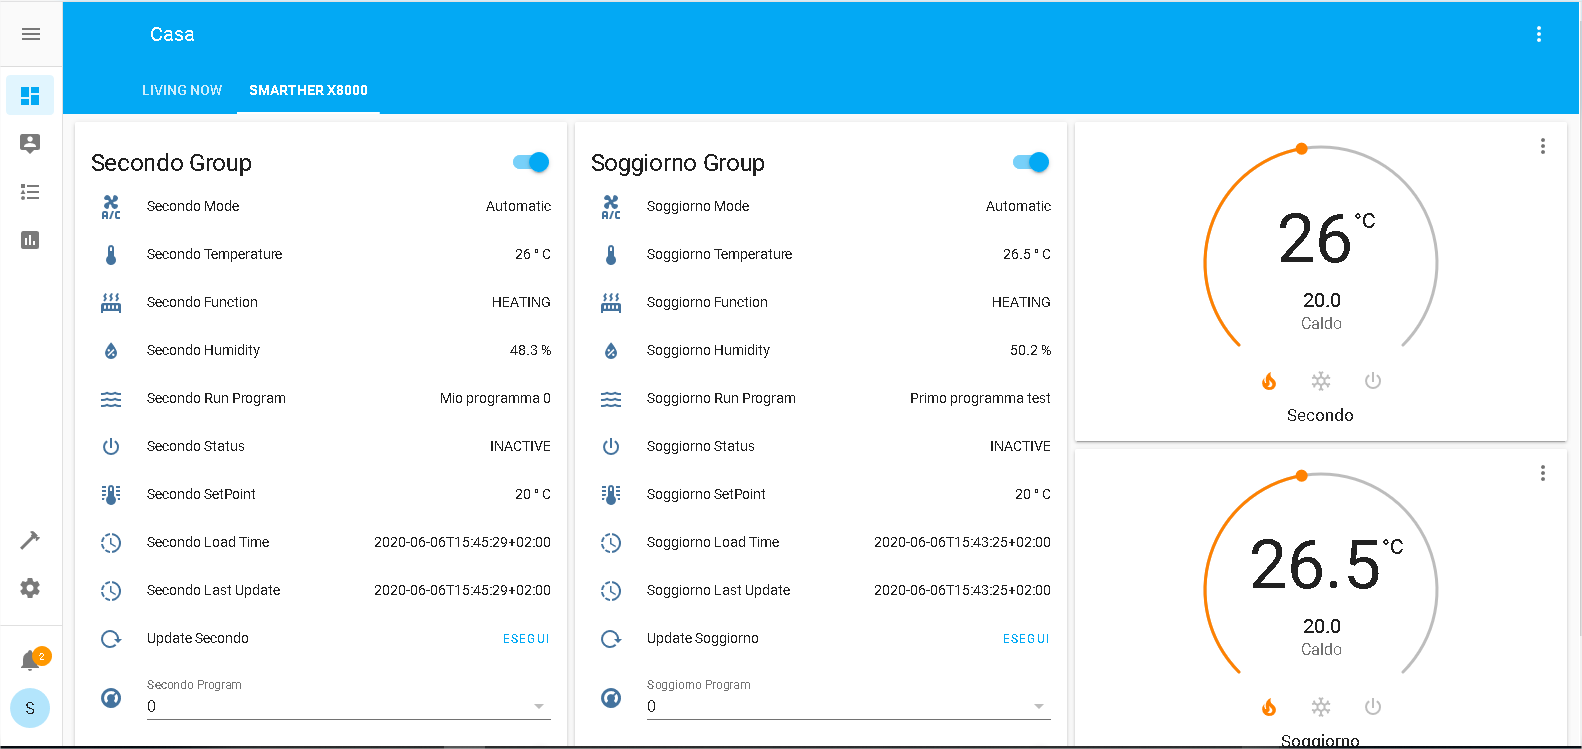Click the Soggiorno SetPoint thermometer icon
This screenshot has height=749, width=1582.
tap(611, 494)
